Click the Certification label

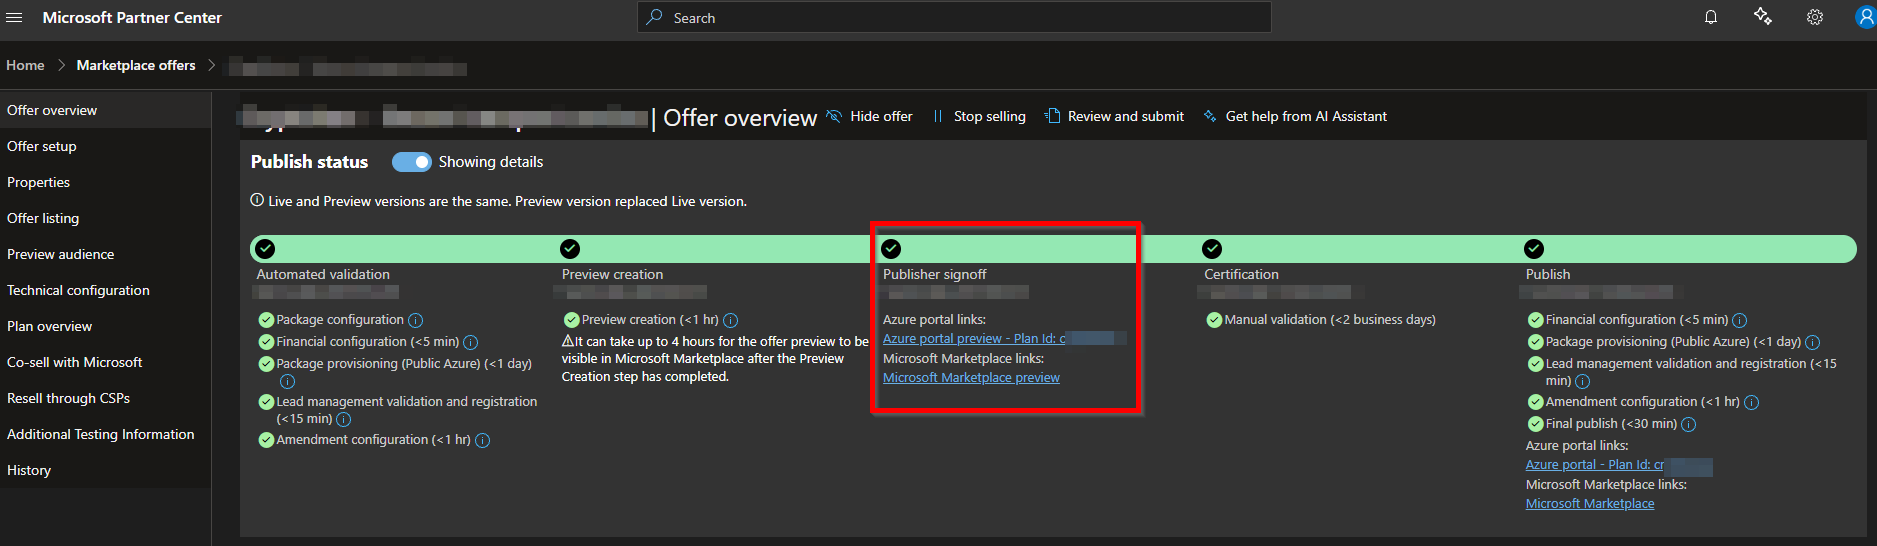point(1241,274)
